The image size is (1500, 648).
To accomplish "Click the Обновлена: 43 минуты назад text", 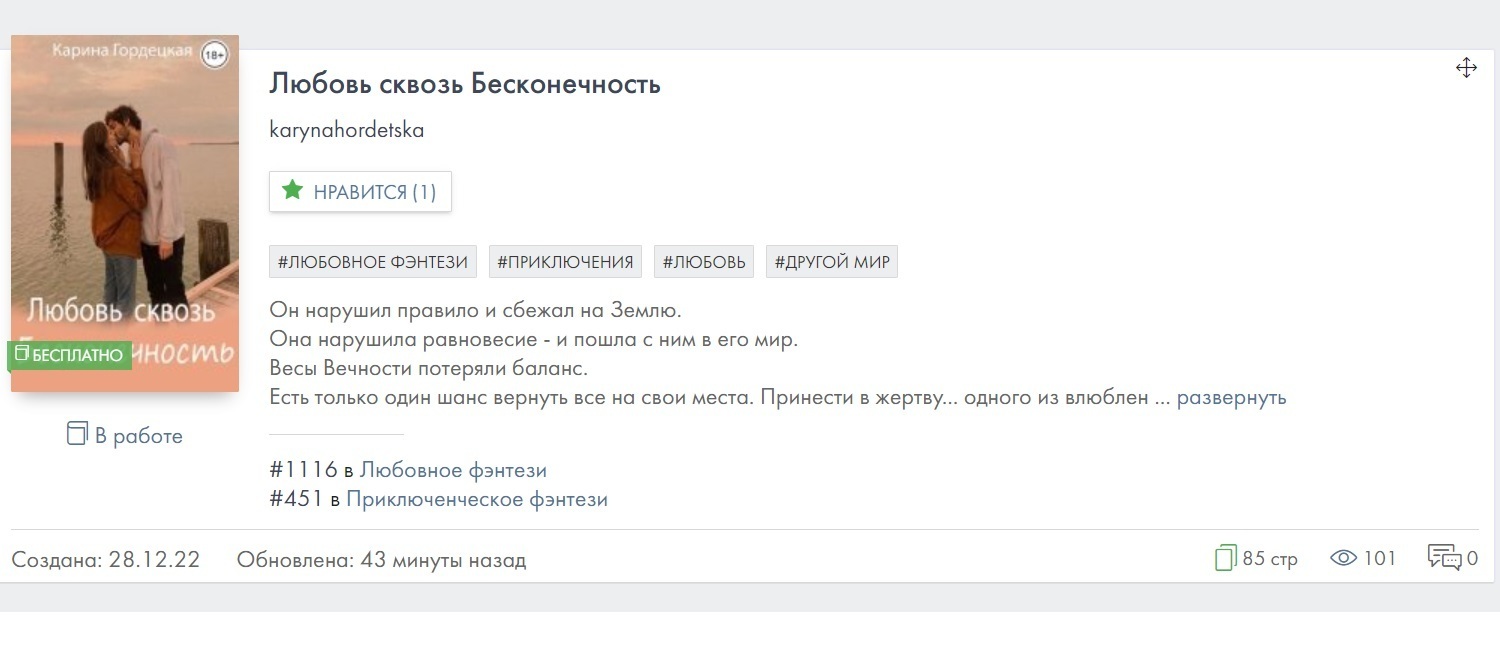I will click(x=380, y=560).
